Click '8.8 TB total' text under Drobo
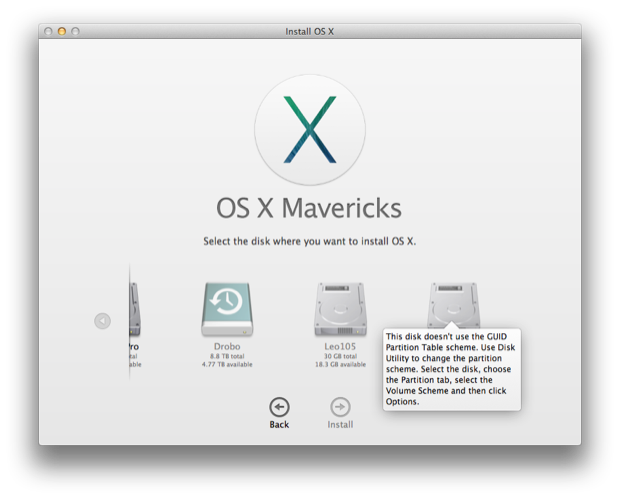The image size is (620, 499). pos(227,356)
